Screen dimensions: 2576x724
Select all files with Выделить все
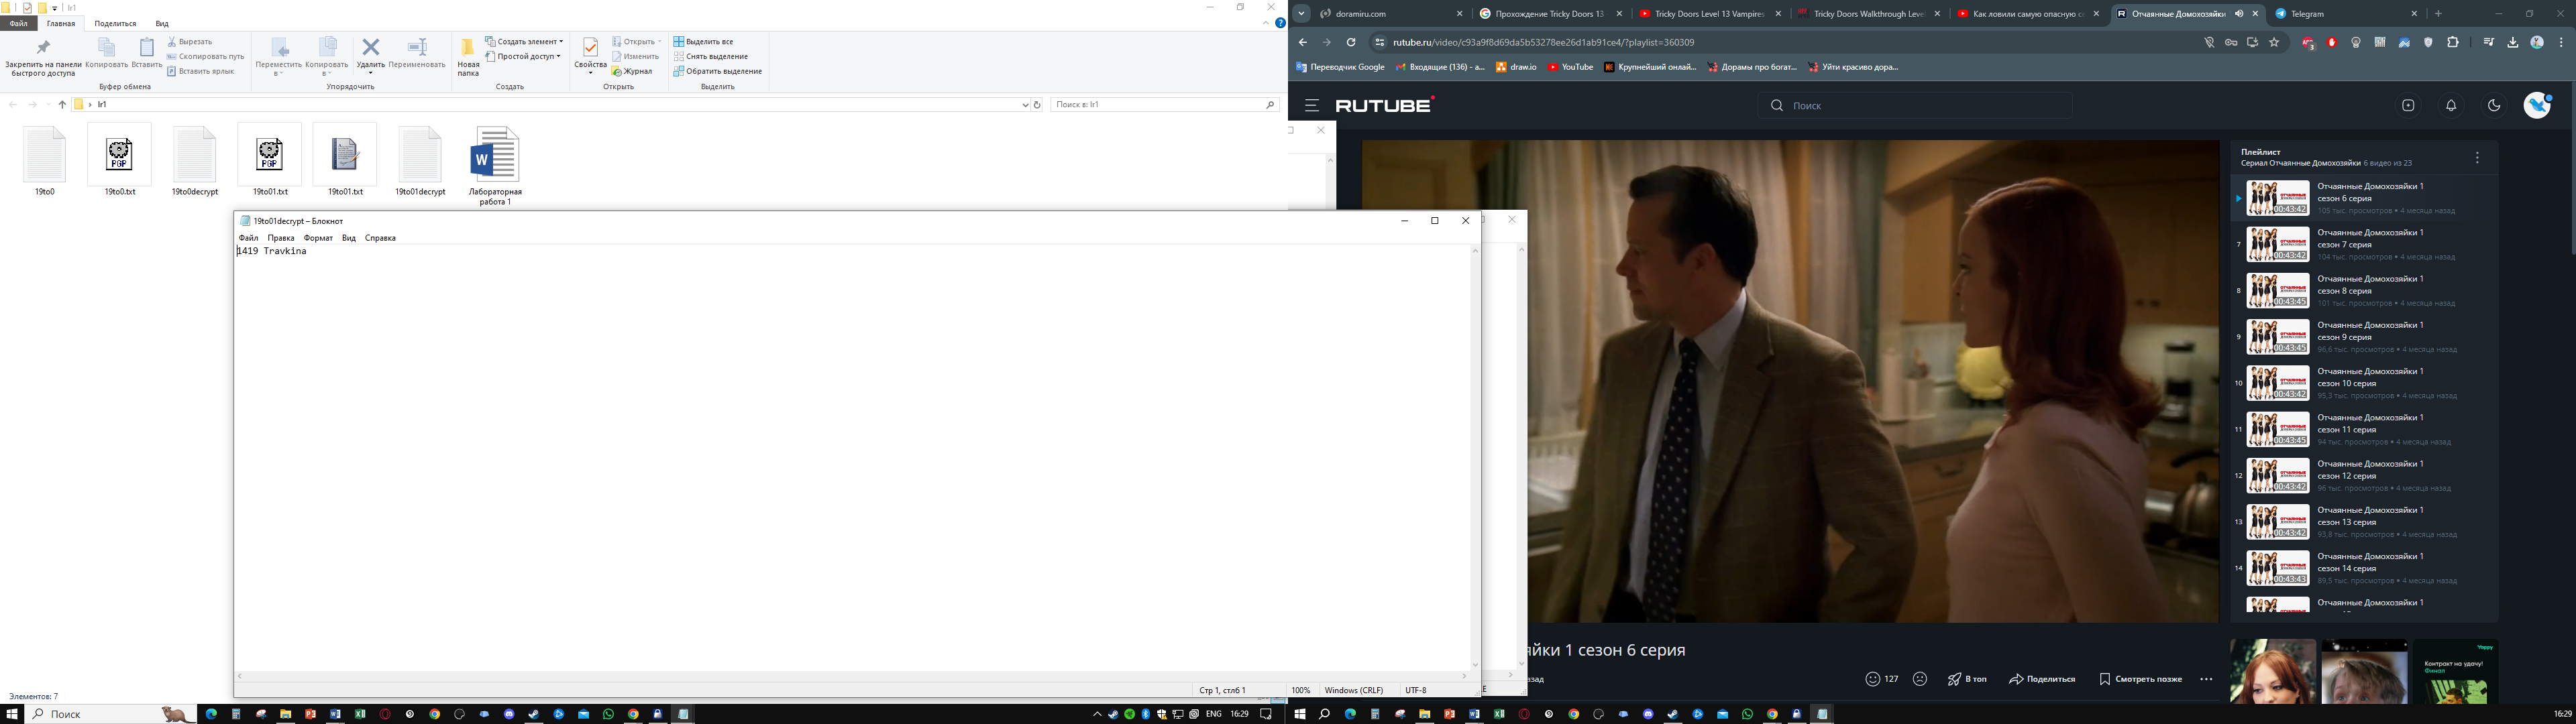704,42
